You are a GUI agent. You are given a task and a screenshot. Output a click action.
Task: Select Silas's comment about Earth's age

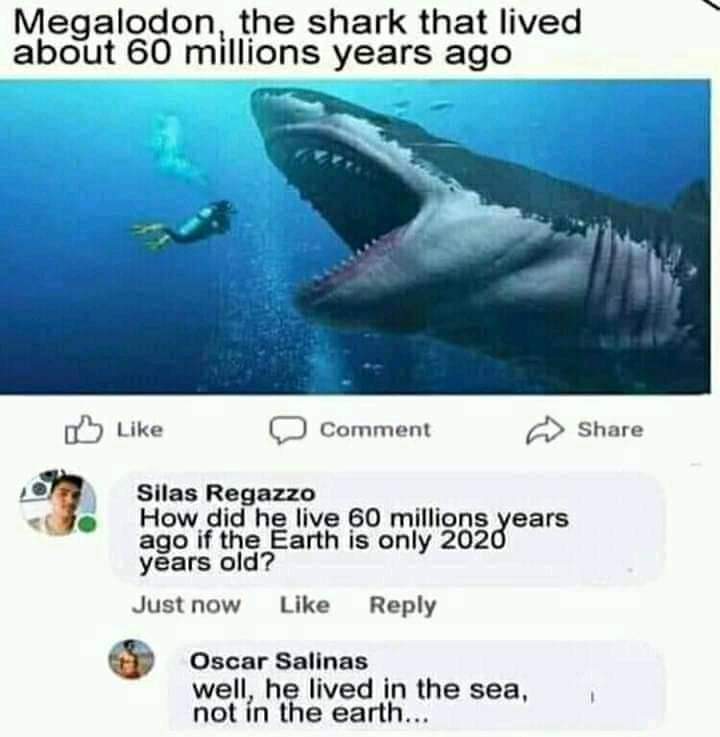(x=353, y=540)
